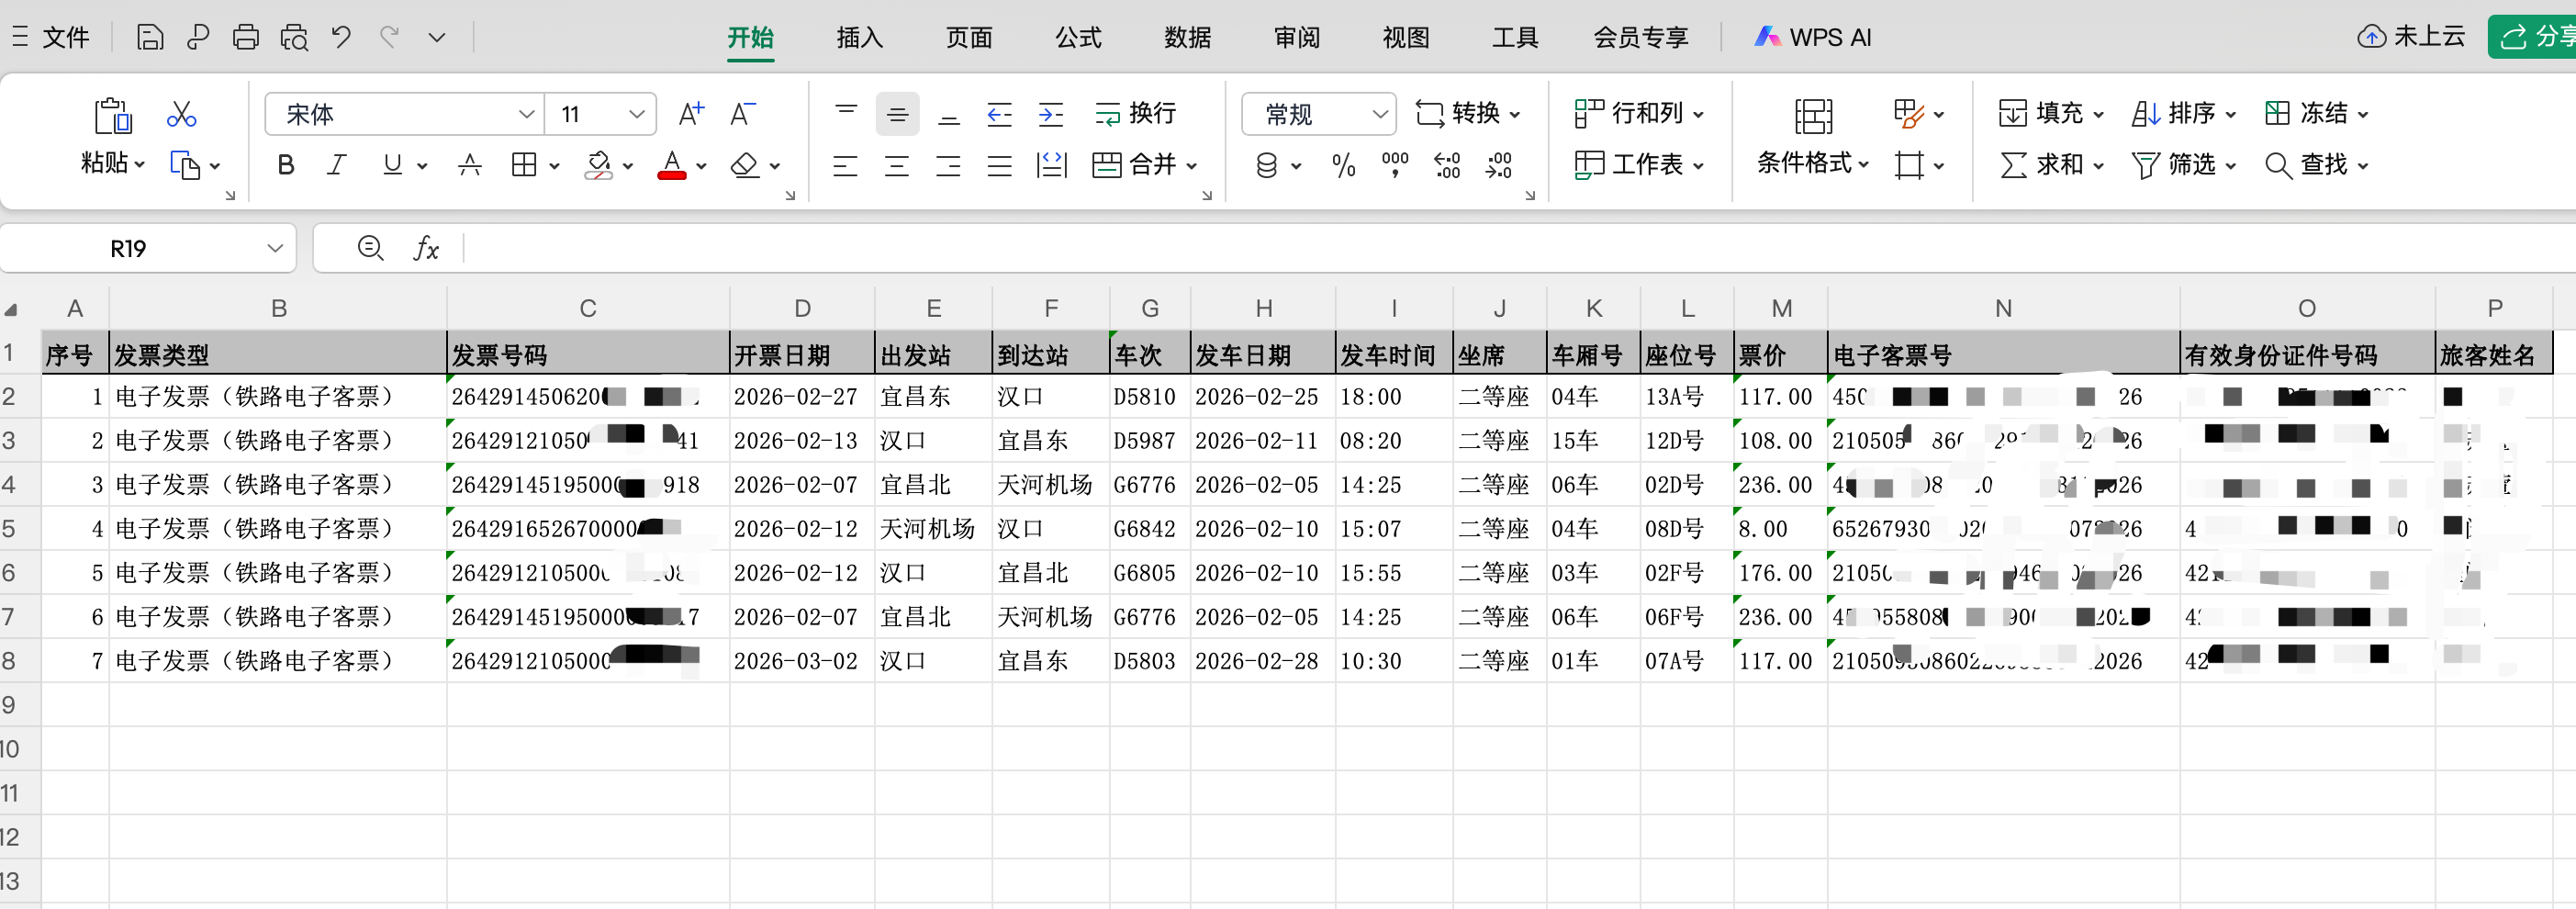Apply the red font color swatch
Viewport: 2576px width, 909px height.
tap(672, 165)
